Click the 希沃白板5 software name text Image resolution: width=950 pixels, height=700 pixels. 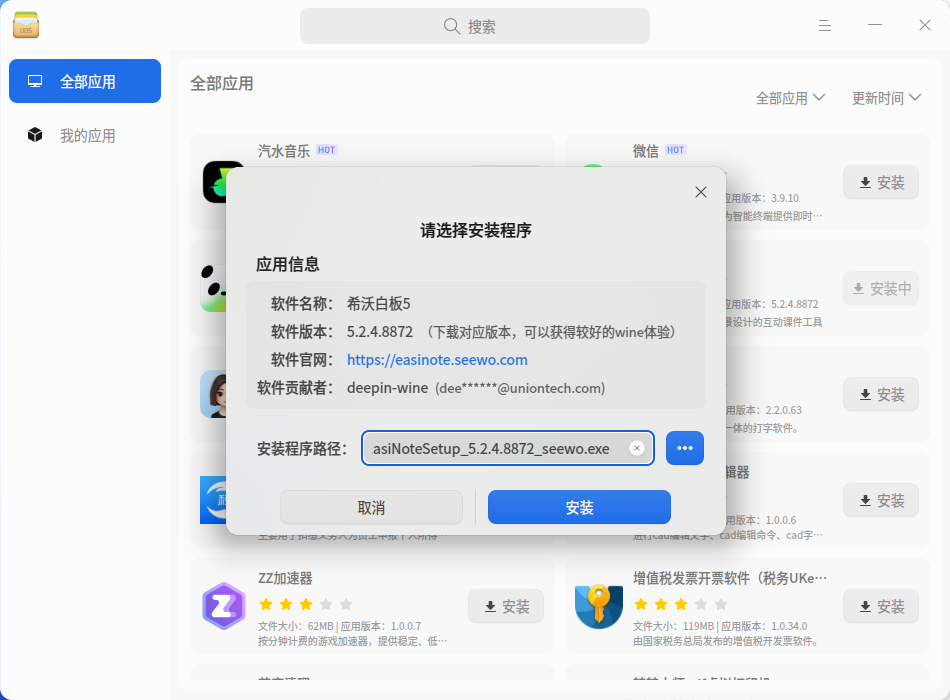click(x=379, y=304)
